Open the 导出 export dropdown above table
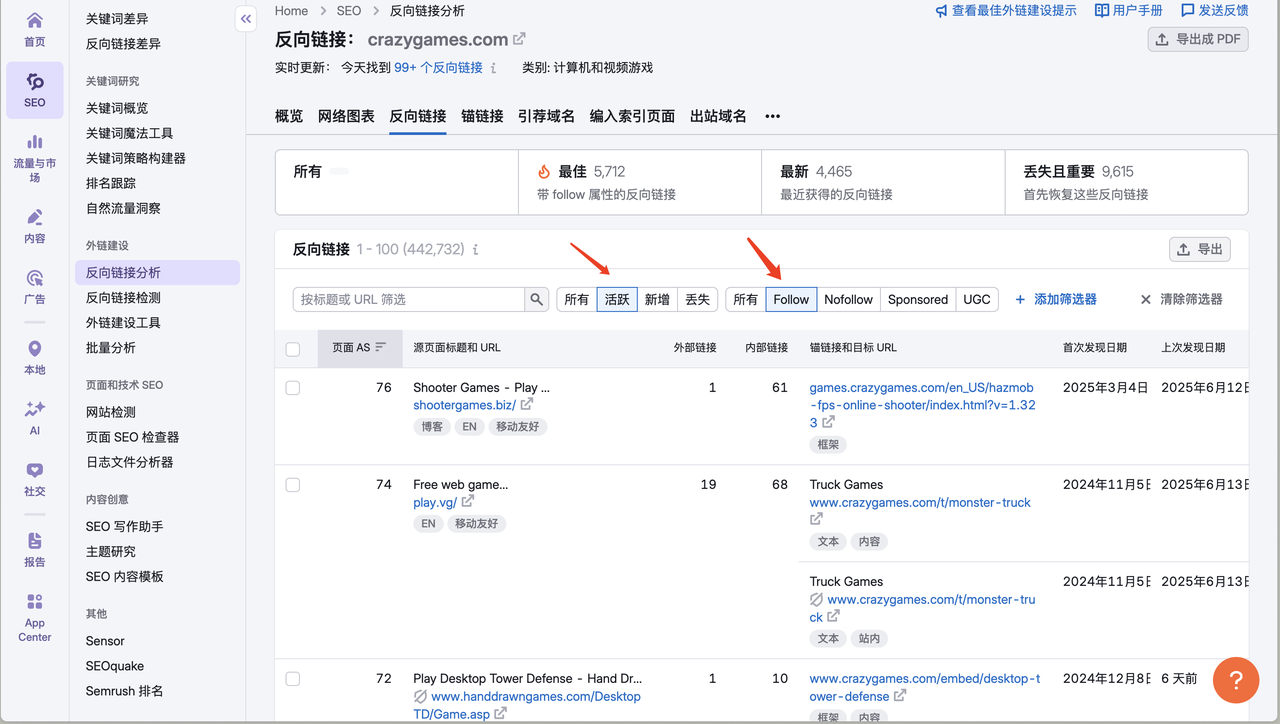Image resolution: width=1280 pixels, height=724 pixels. pyautogui.click(x=1199, y=249)
